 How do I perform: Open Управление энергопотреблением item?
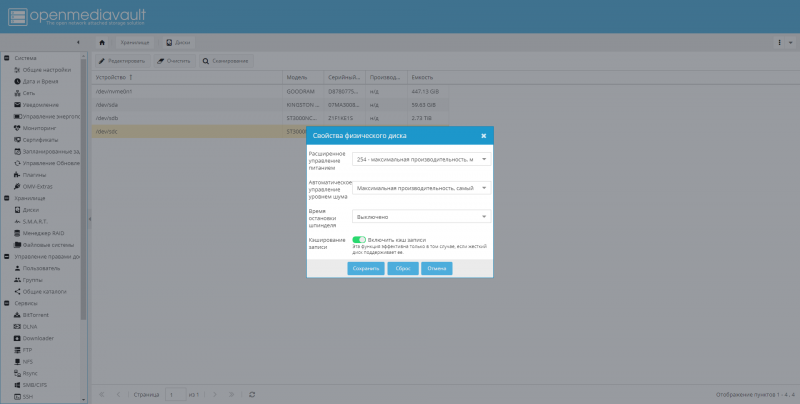(47, 117)
